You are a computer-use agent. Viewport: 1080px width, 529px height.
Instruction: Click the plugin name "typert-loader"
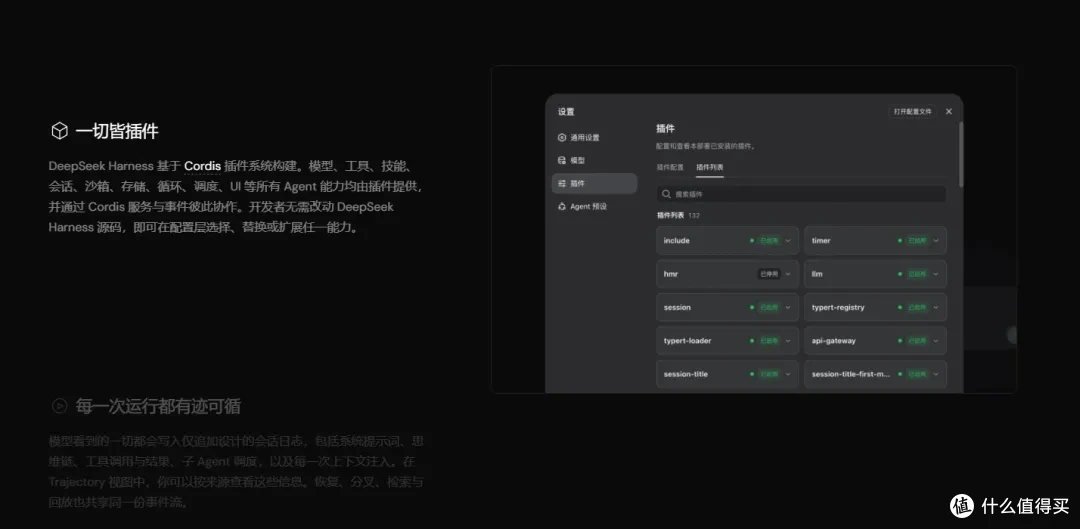click(687, 341)
